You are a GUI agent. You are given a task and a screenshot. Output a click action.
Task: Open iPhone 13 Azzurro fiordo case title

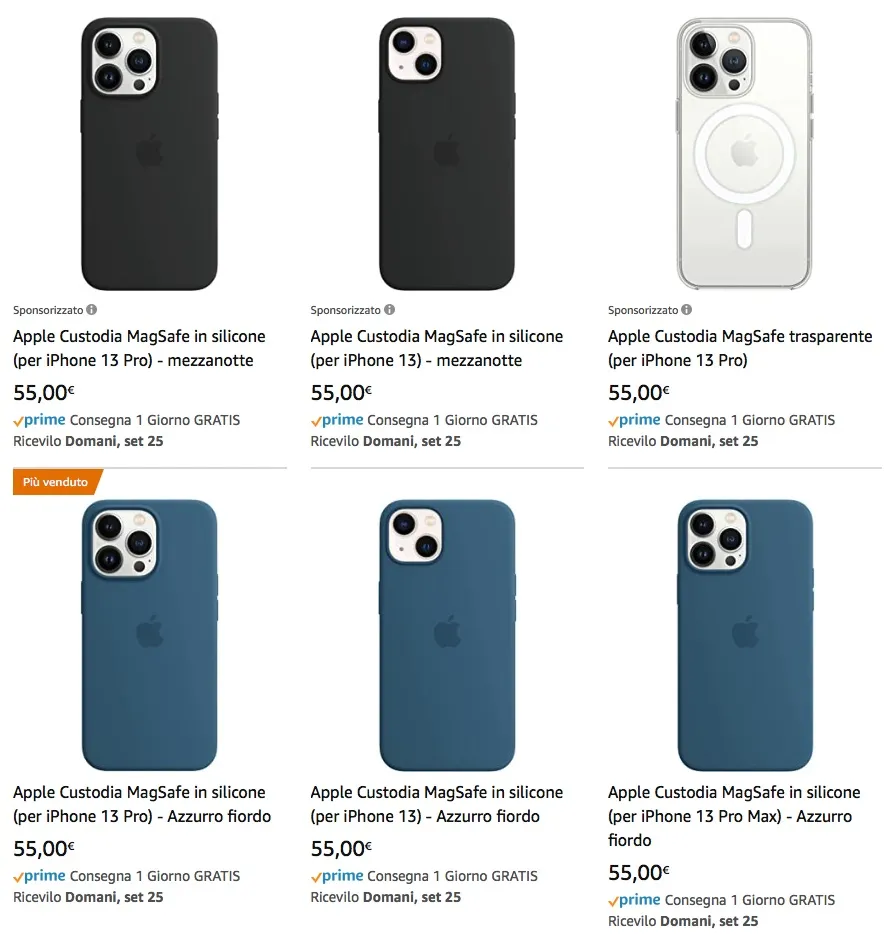tap(436, 804)
